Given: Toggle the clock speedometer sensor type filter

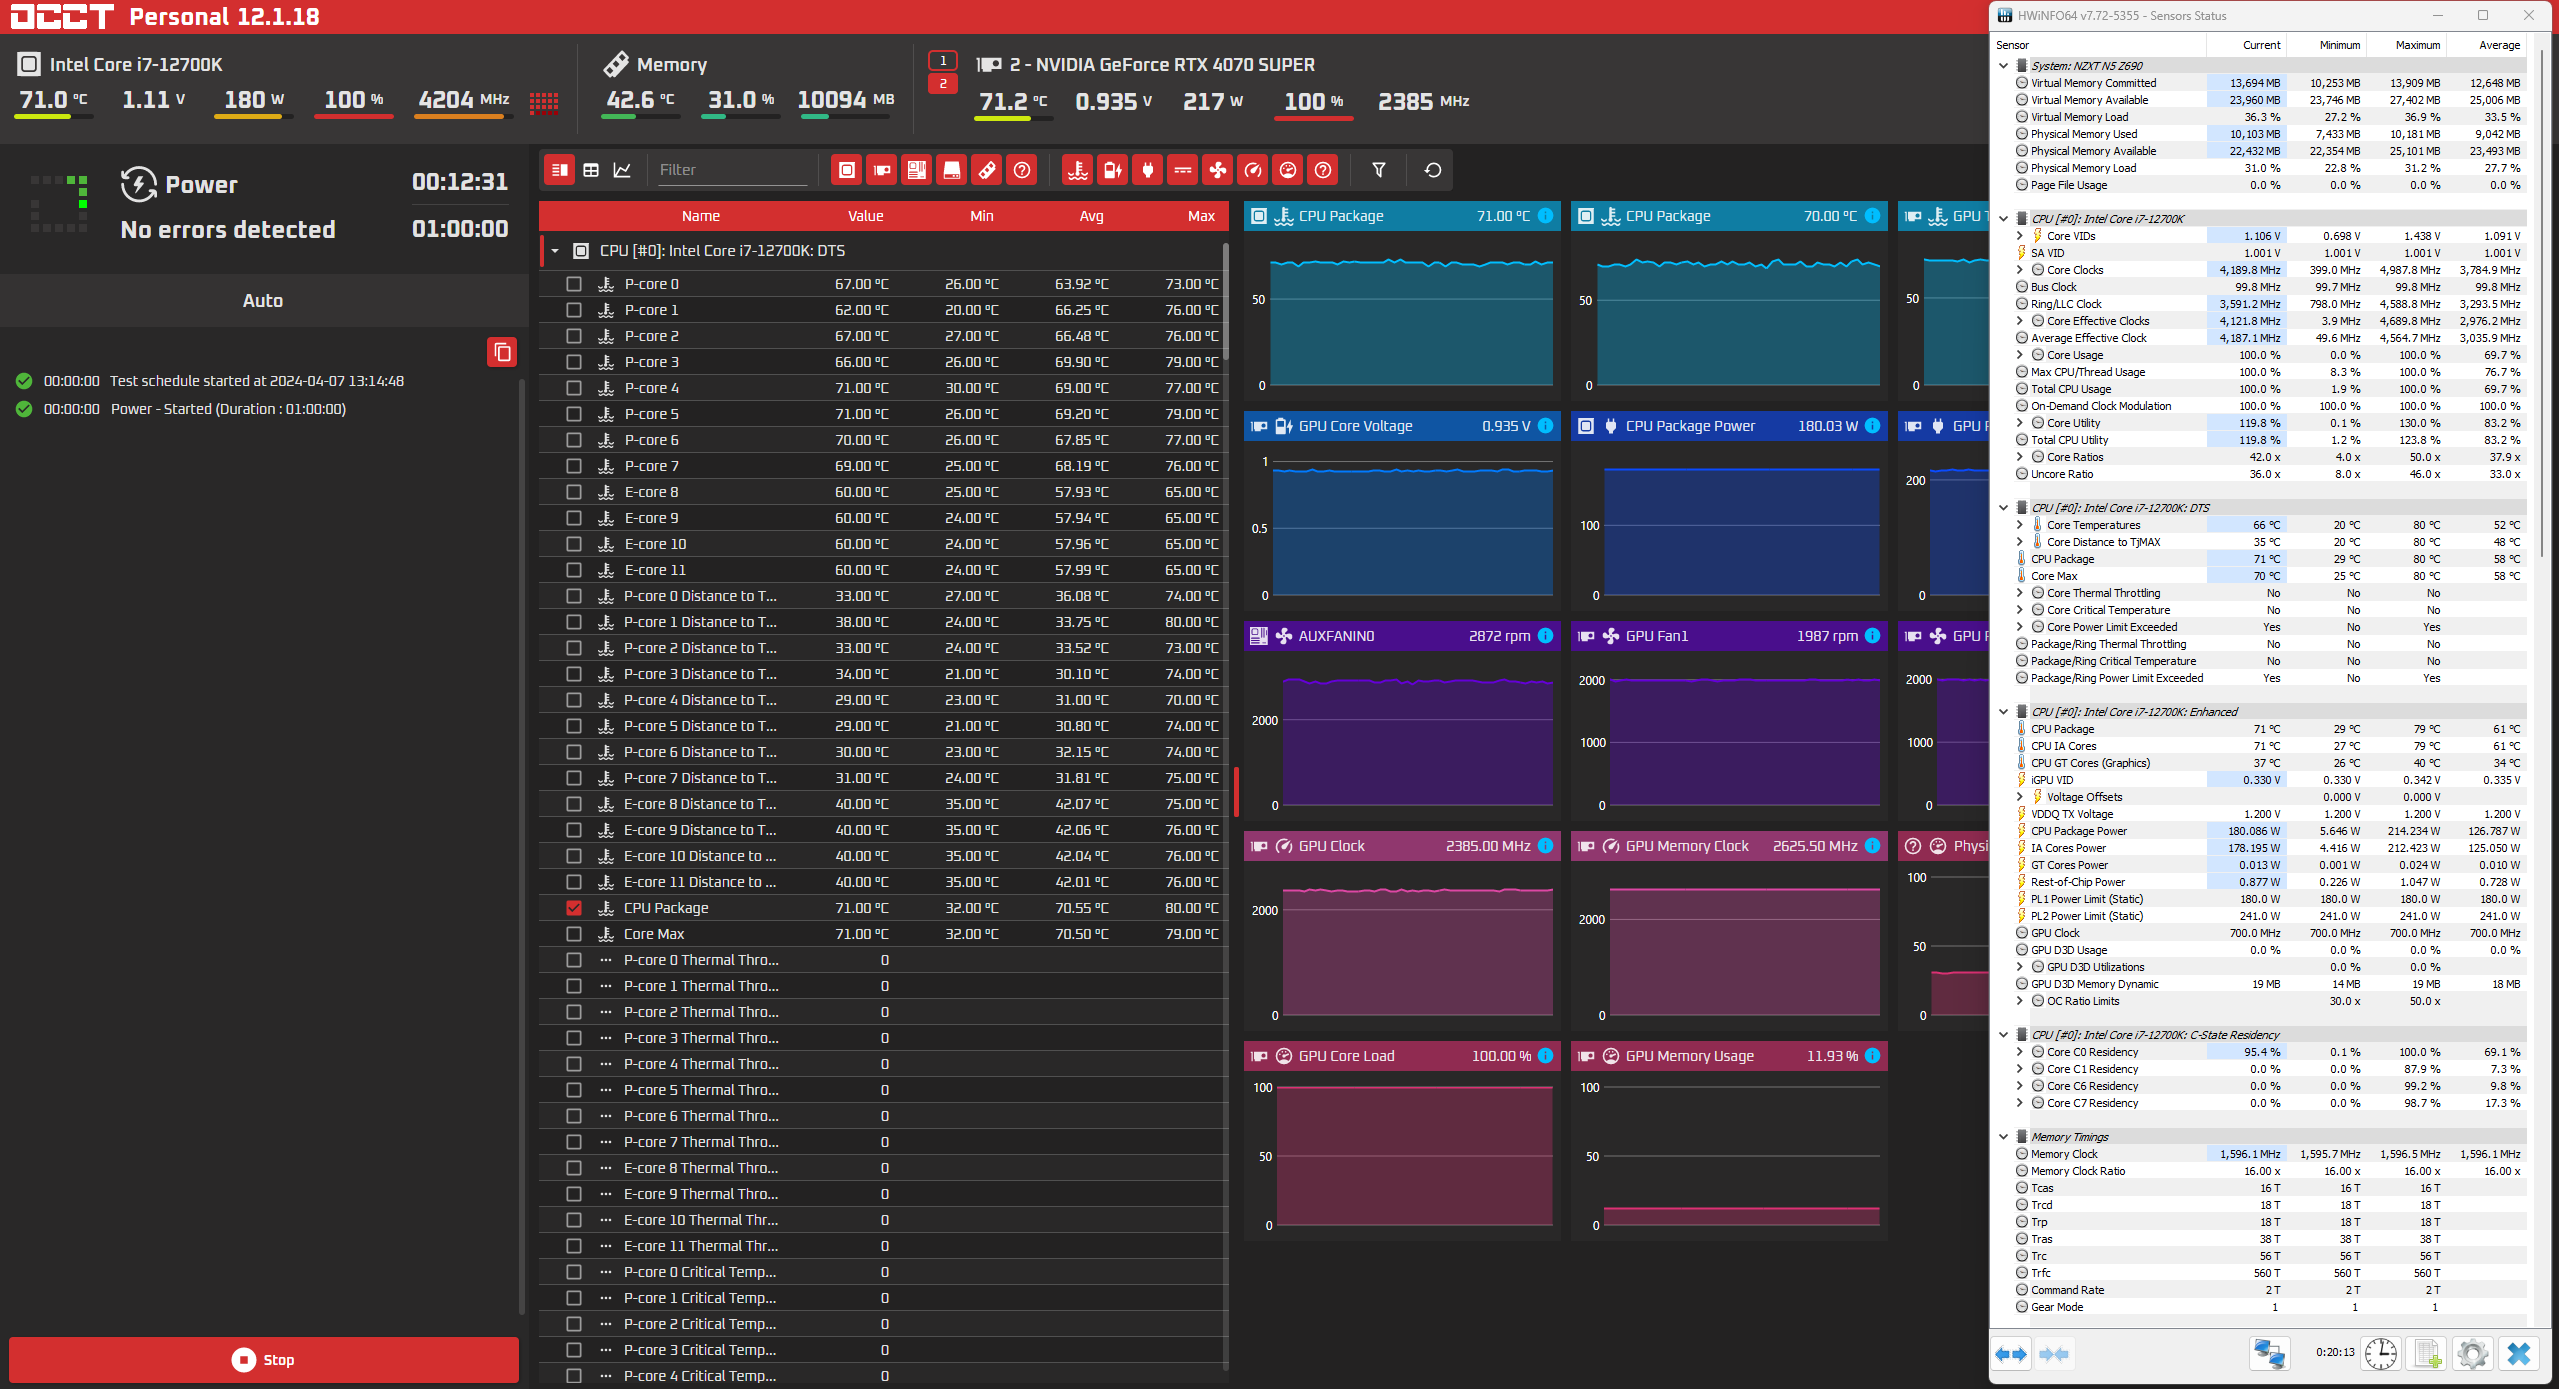Looking at the screenshot, I should coord(1253,170).
